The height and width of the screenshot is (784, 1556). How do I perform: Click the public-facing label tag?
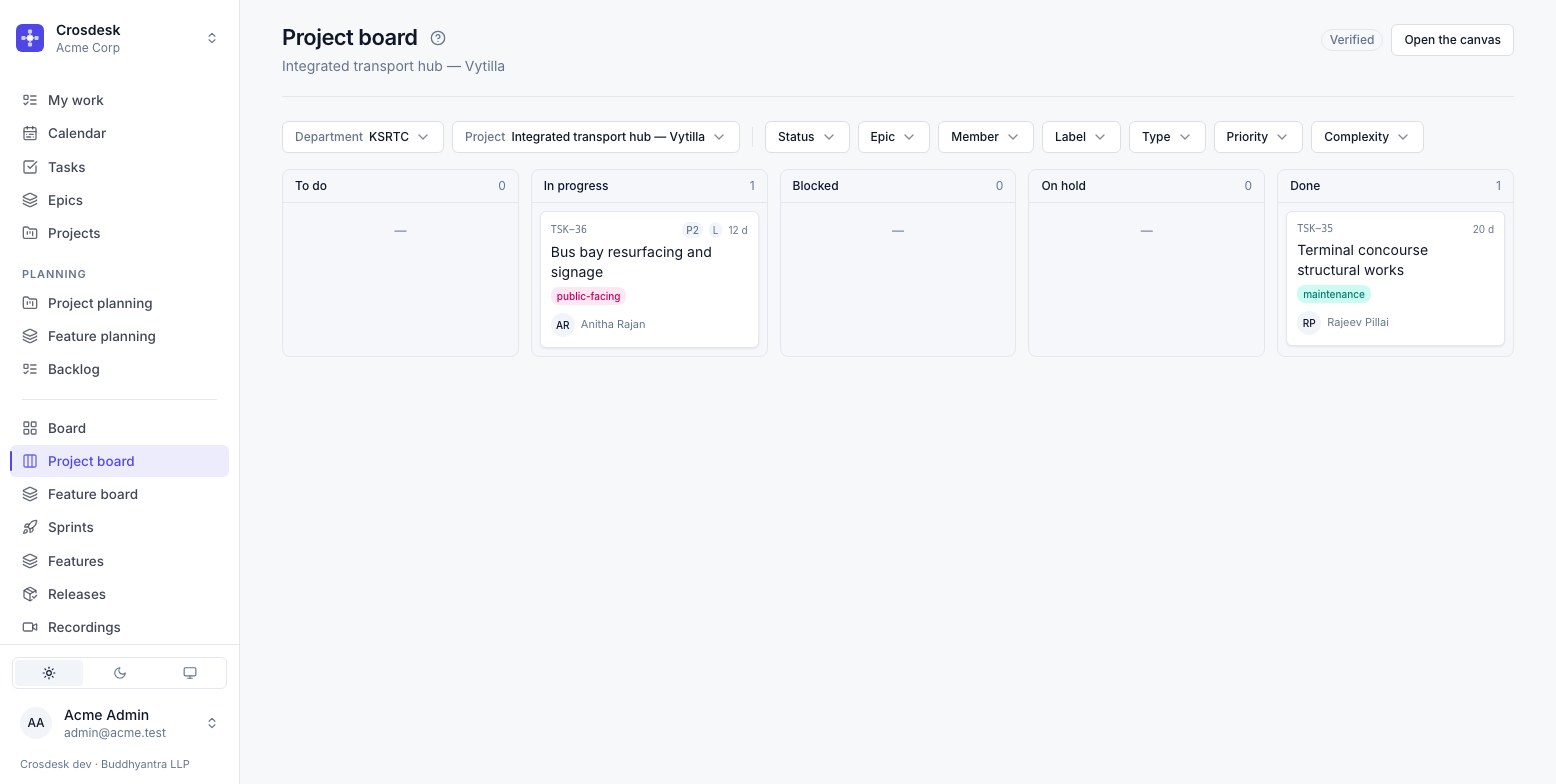tap(588, 296)
